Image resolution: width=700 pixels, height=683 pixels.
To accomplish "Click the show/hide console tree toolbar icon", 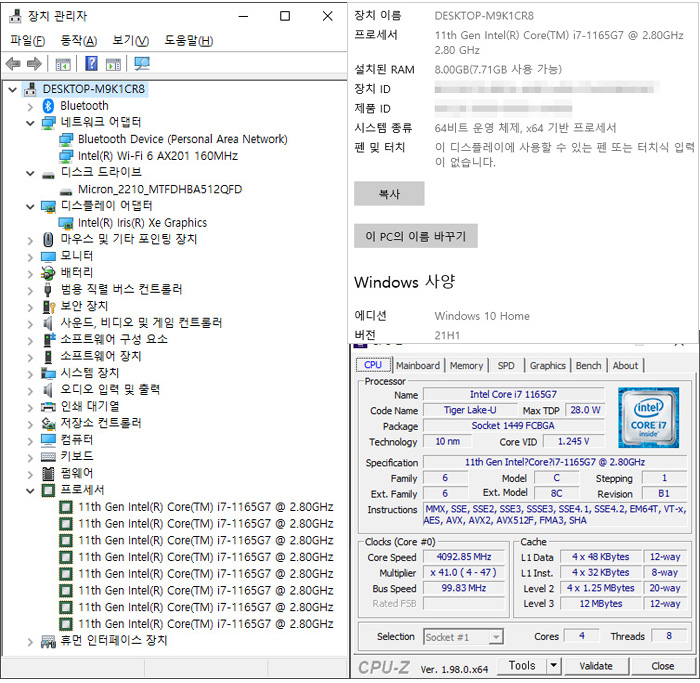I will (62, 65).
